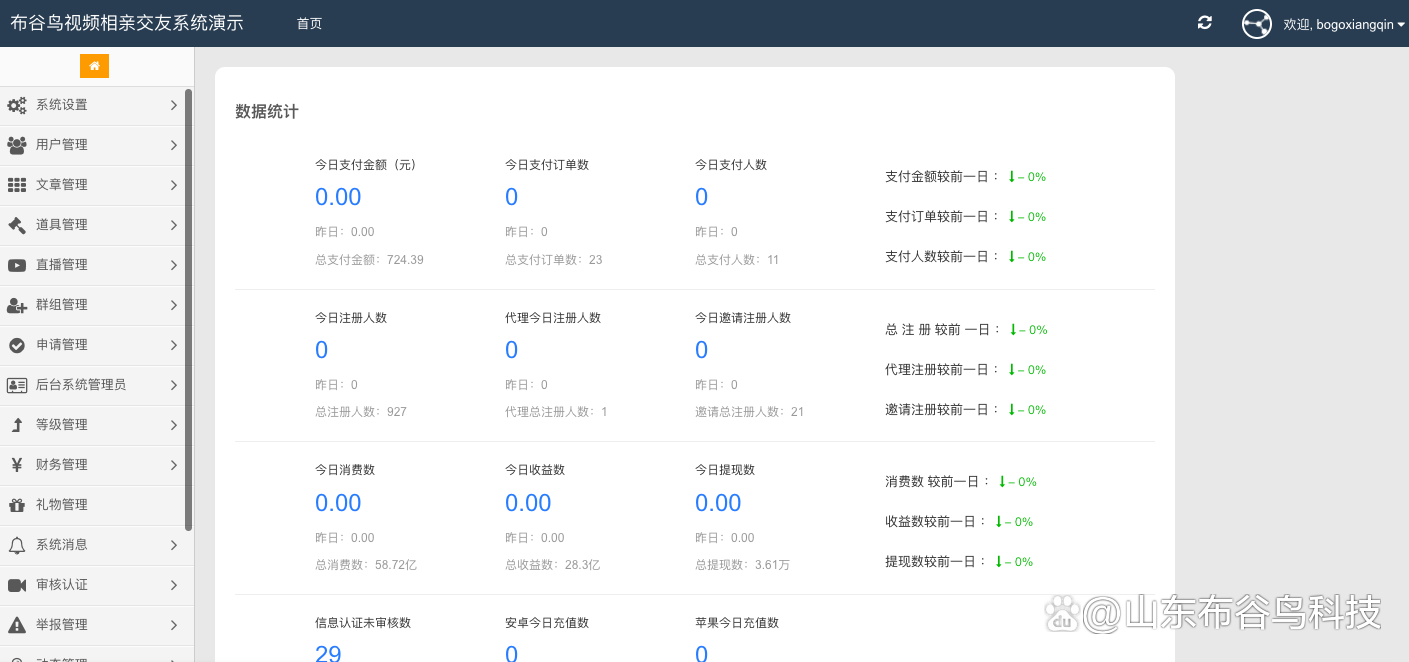Click the gavel icon beside 道具管理
Viewport: 1409px width, 662px height.
point(17,225)
